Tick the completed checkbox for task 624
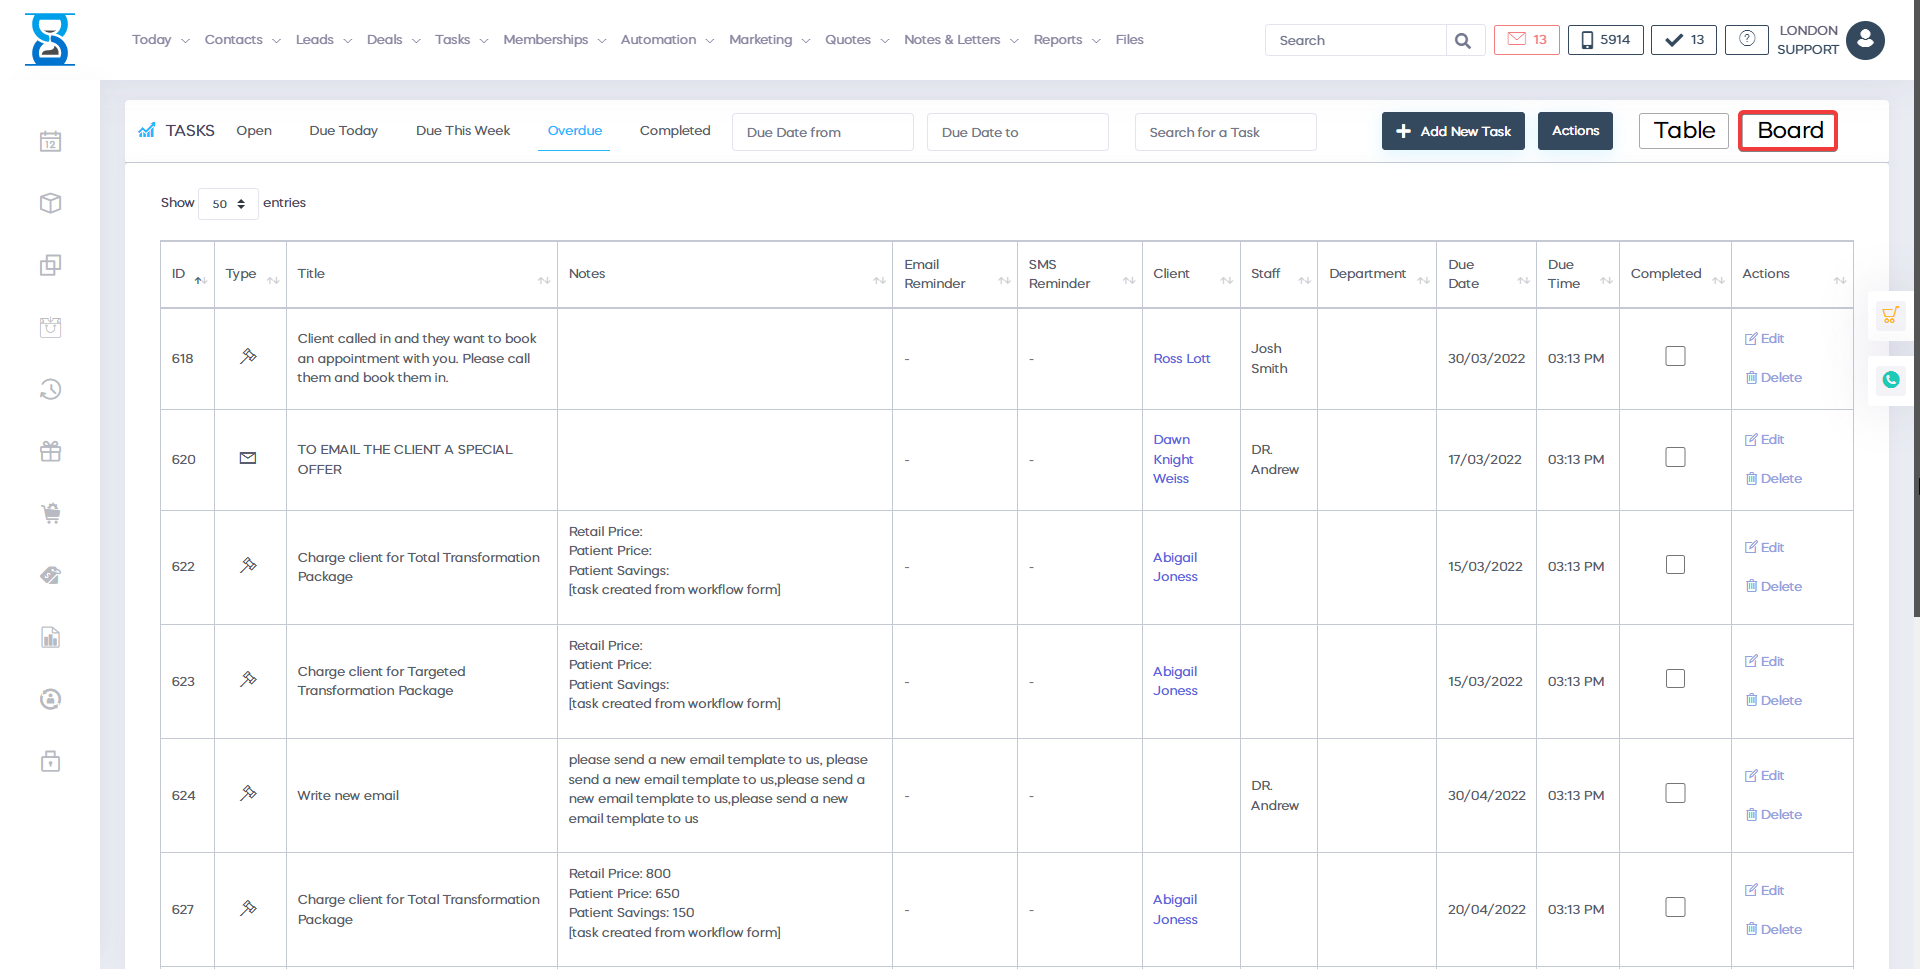 pyautogui.click(x=1675, y=794)
